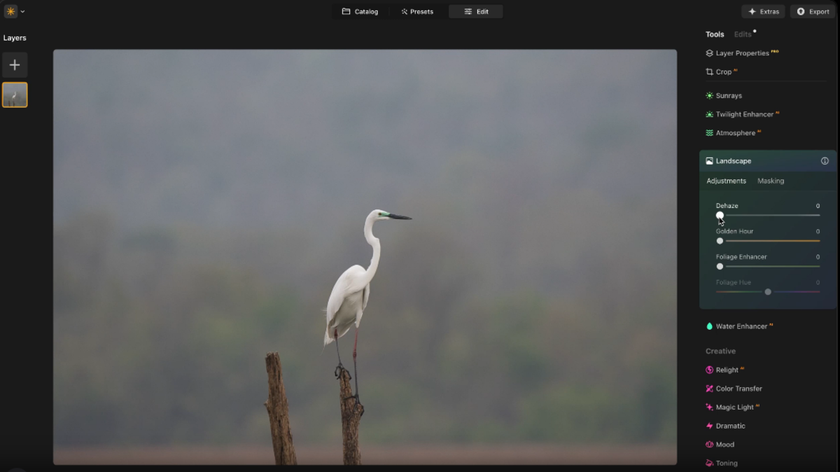
Task: Expand the Sunrays tool label
Action: tap(729, 95)
